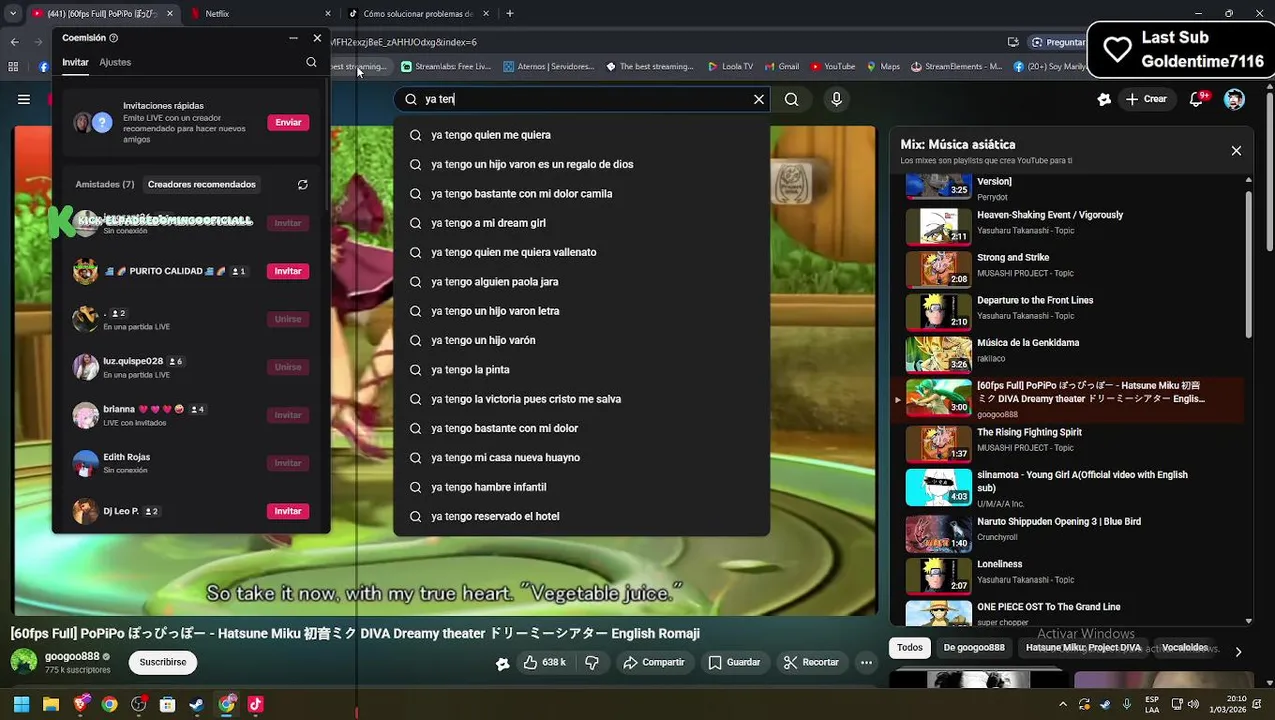Open the help icon next to Coemisión
The width and height of the screenshot is (1275, 720).
113,38
